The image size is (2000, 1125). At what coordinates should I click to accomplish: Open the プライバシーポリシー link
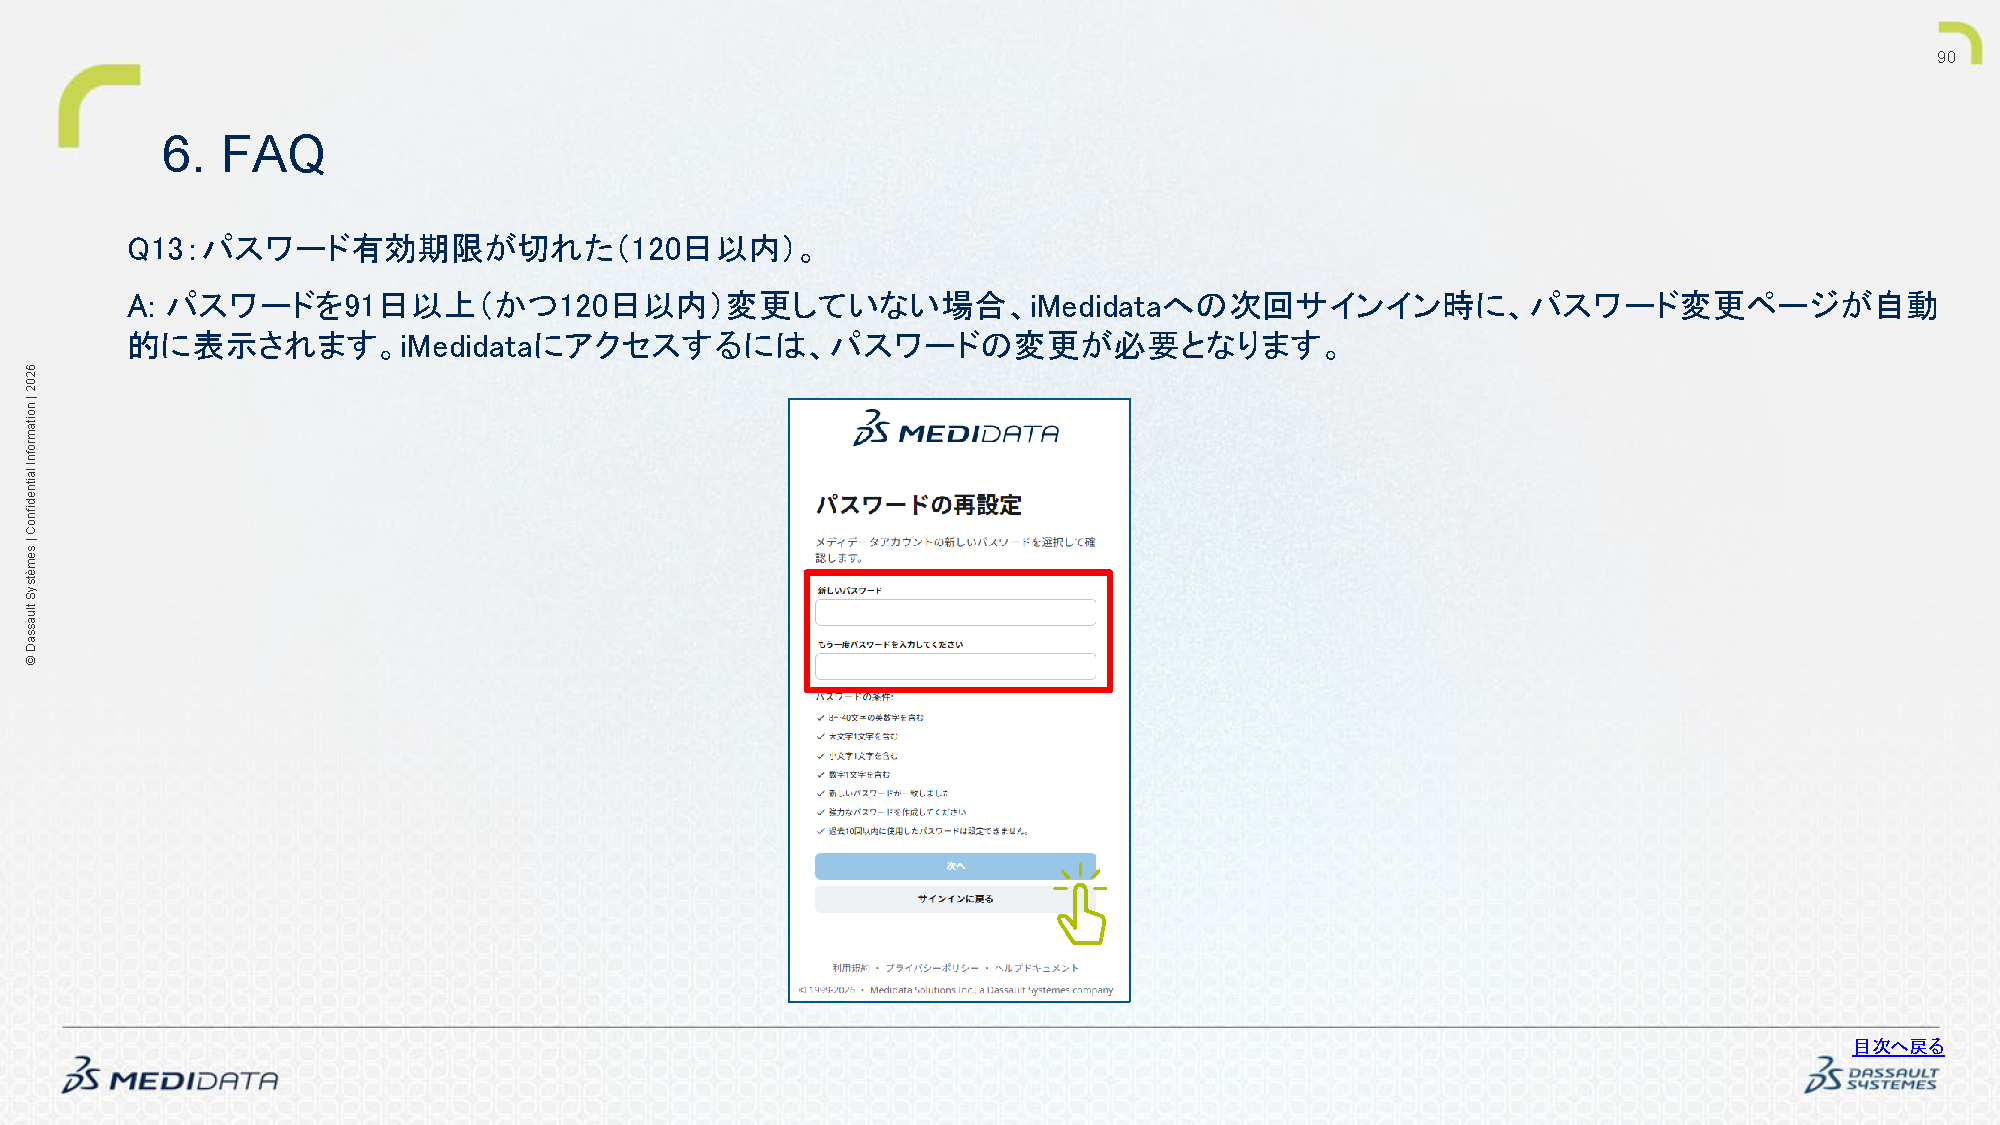pos(932,968)
